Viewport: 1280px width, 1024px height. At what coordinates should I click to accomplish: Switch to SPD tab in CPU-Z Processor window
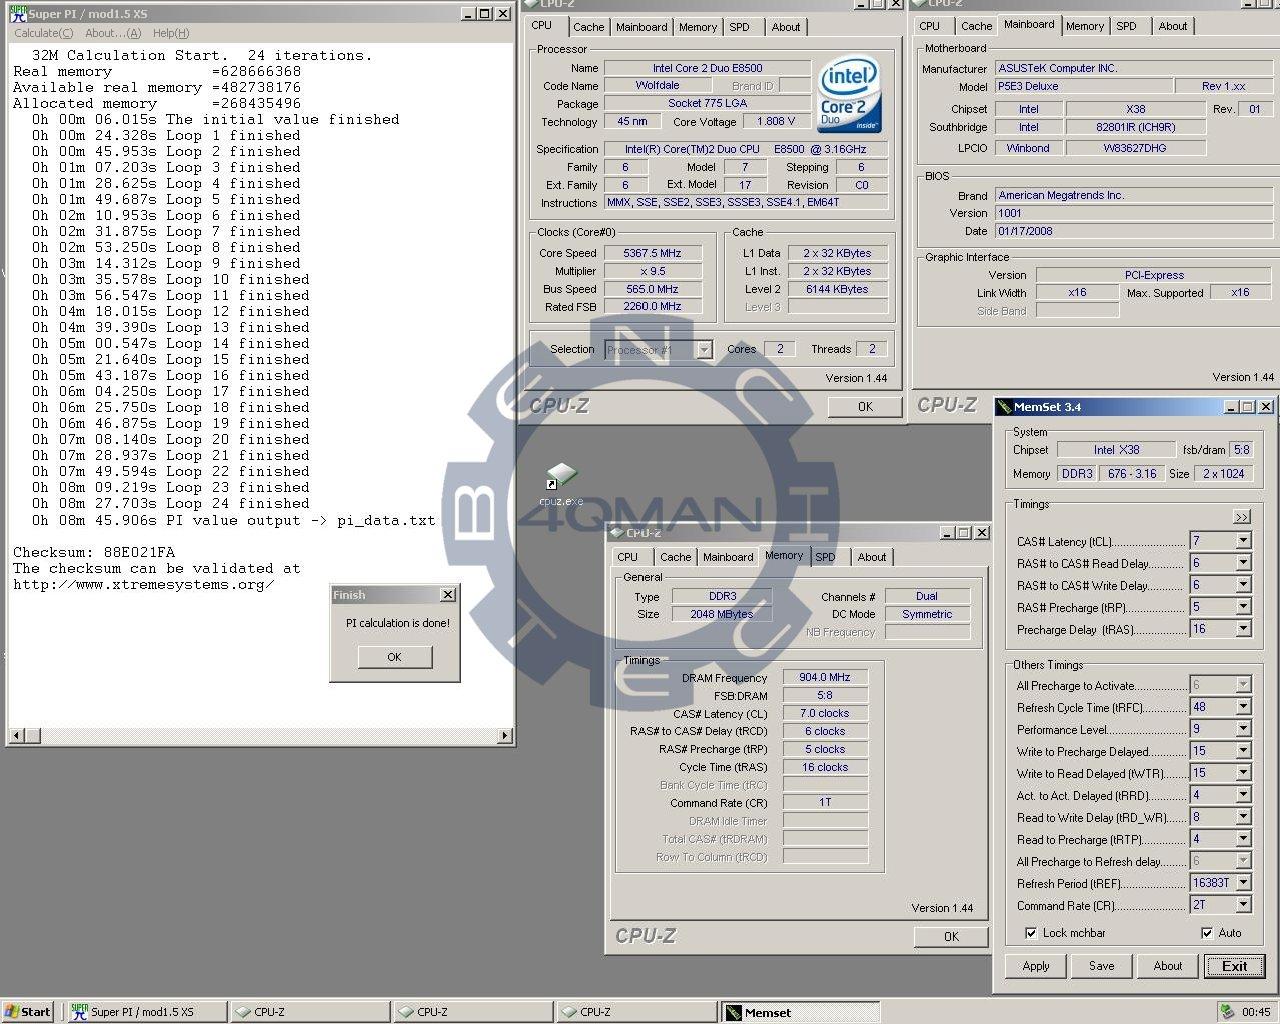(739, 27)
